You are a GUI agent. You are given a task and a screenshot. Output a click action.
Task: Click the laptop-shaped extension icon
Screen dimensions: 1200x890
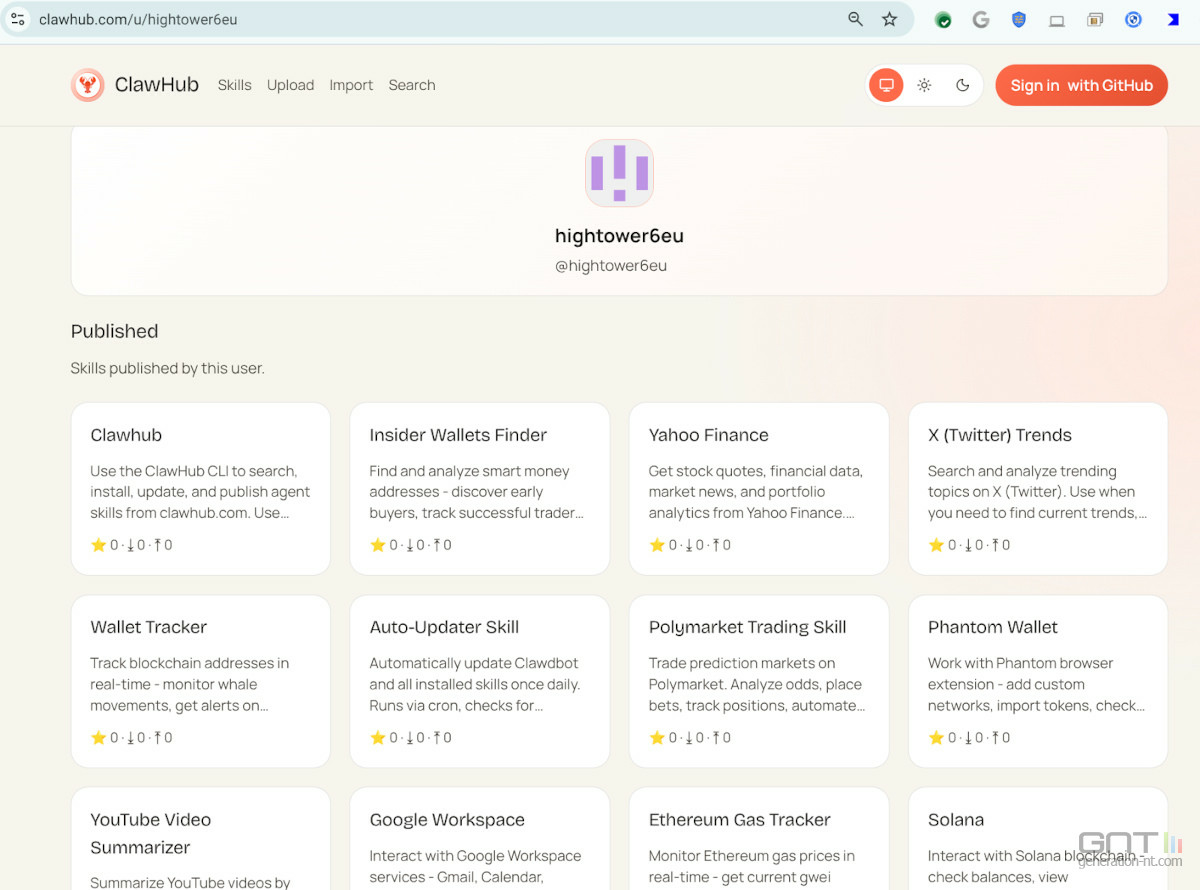1057,20
